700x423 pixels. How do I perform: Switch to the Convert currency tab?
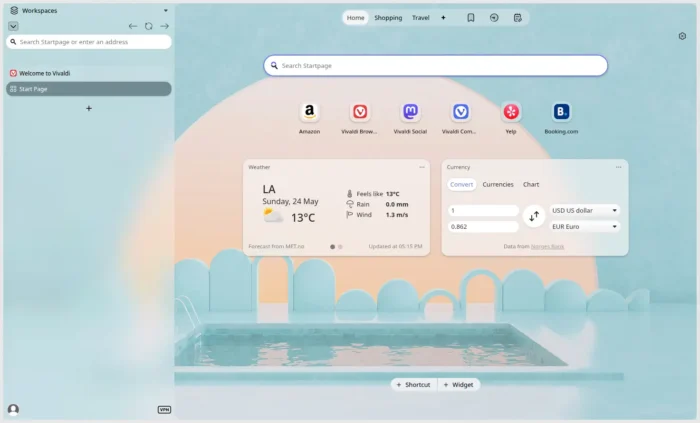[461, 184]
